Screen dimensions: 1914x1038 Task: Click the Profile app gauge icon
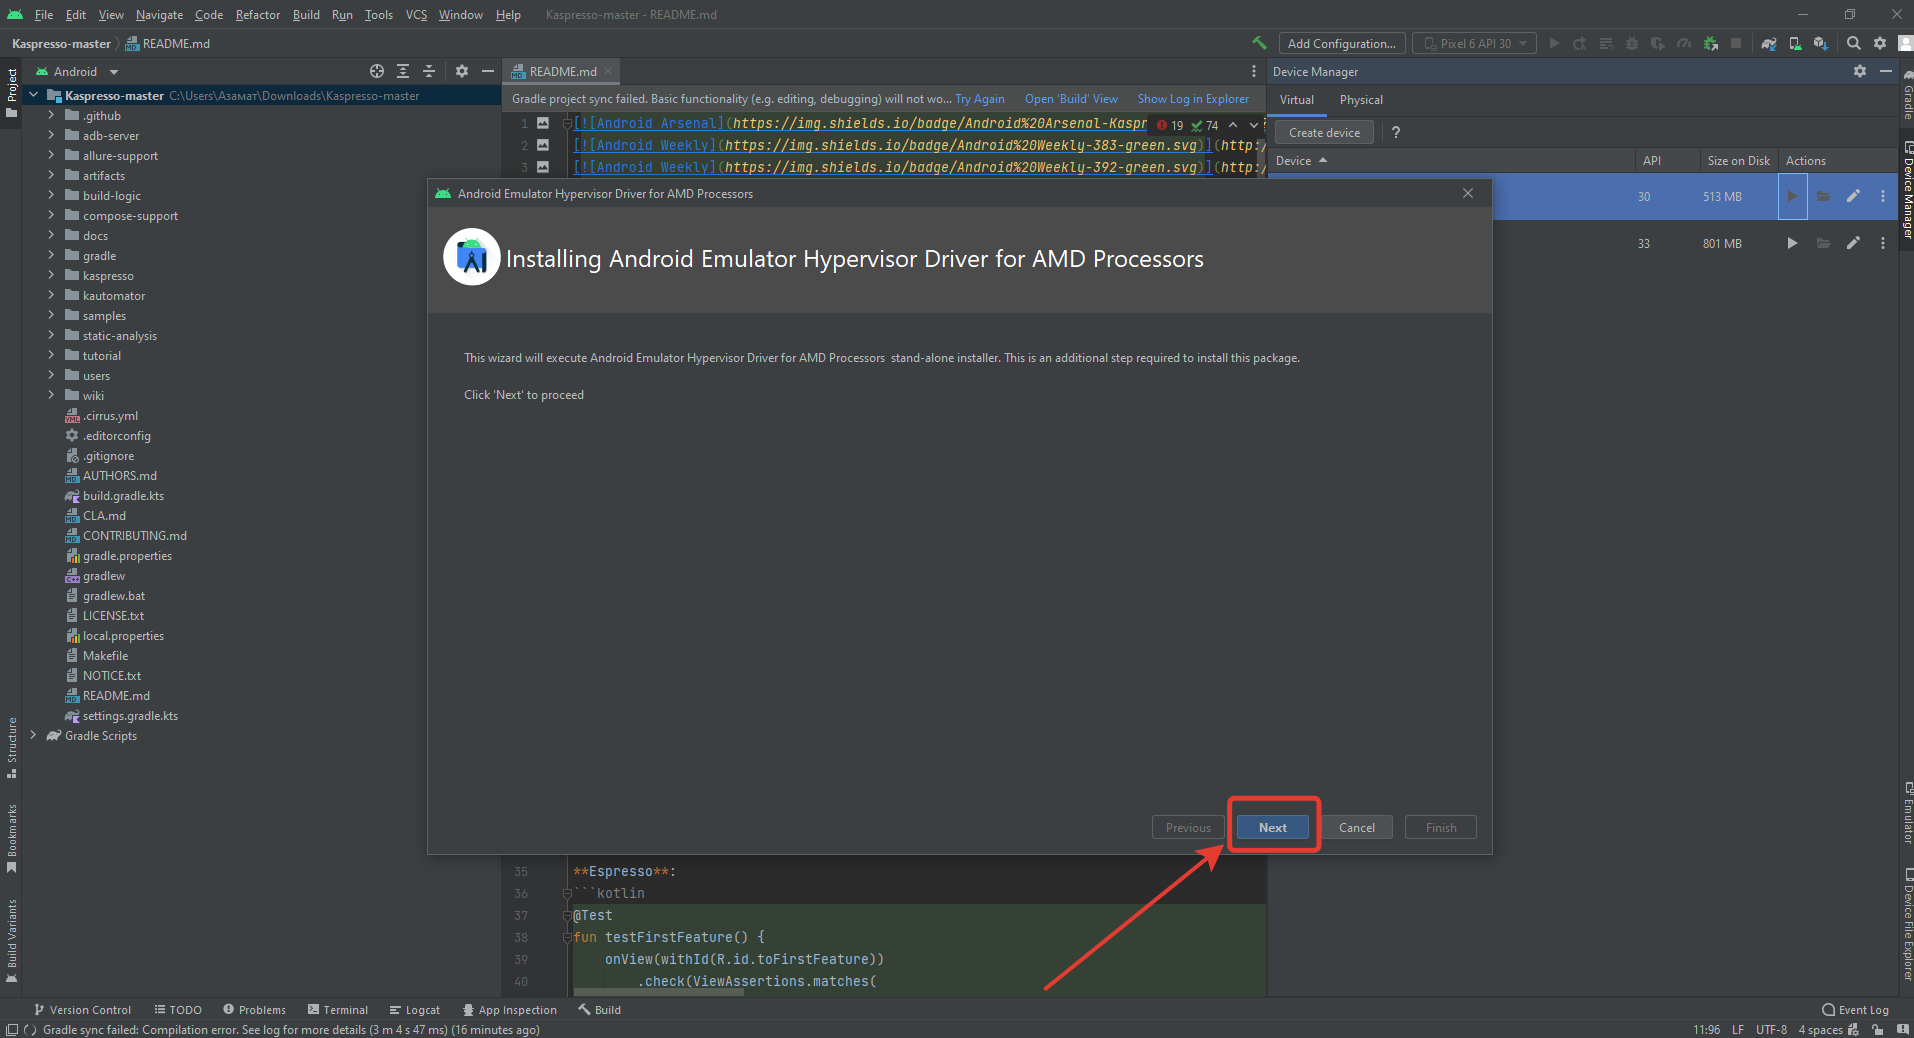(1684, 43)
